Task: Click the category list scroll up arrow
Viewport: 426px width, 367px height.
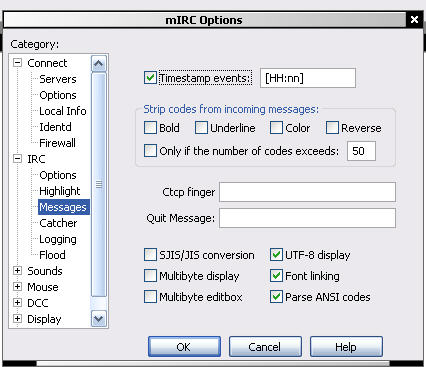Action: click(x=99, y=63)
